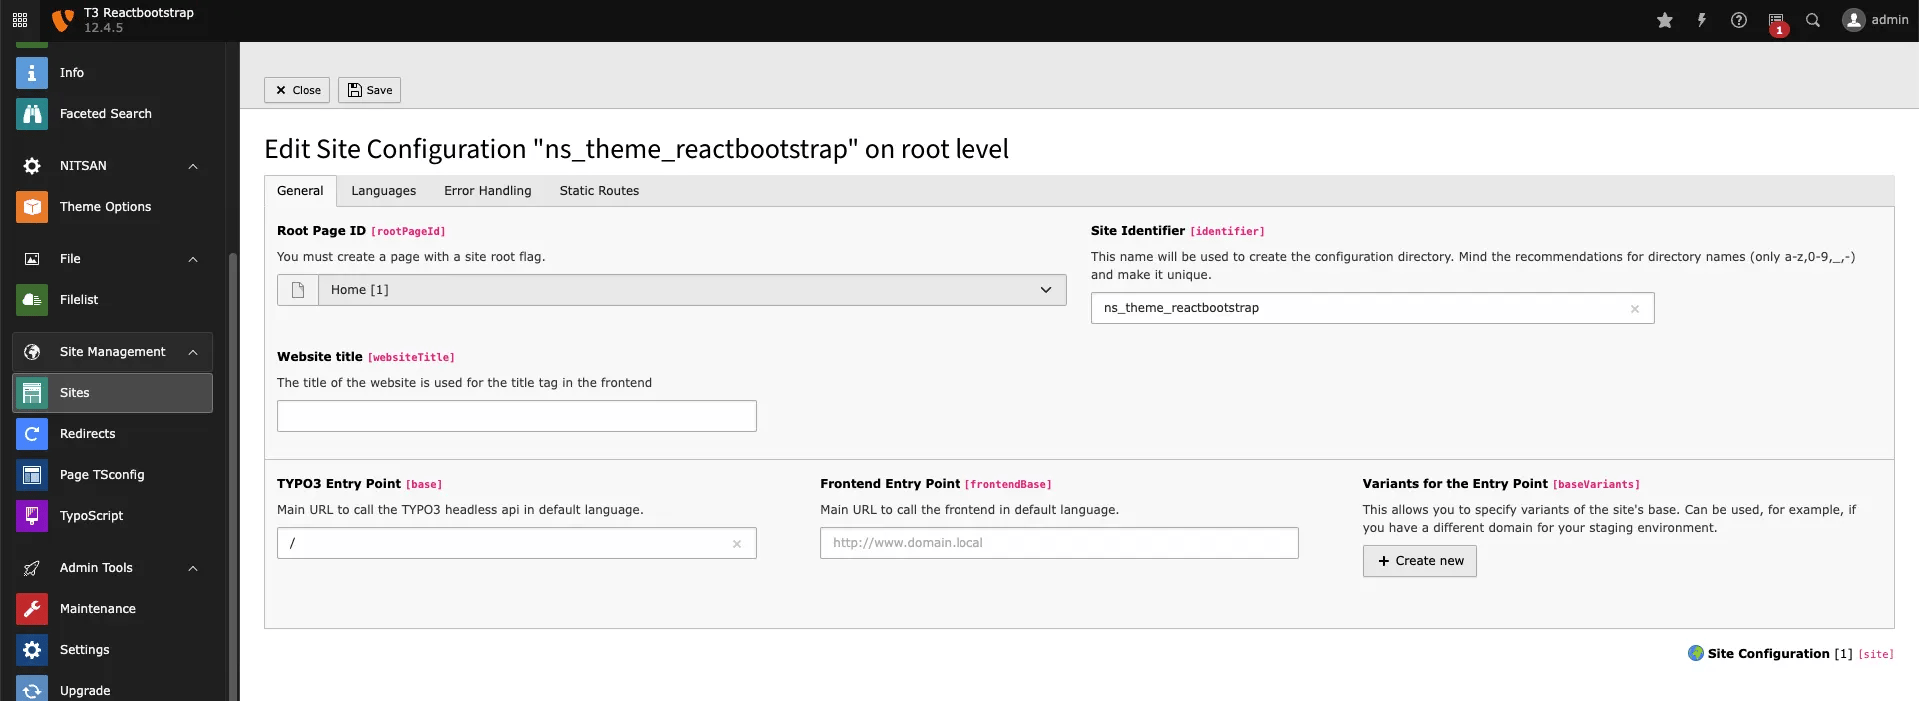1919x701 pixels.
Task: Open the help question mark icon
Action: pyautogui.click(x=1739, y=20)
